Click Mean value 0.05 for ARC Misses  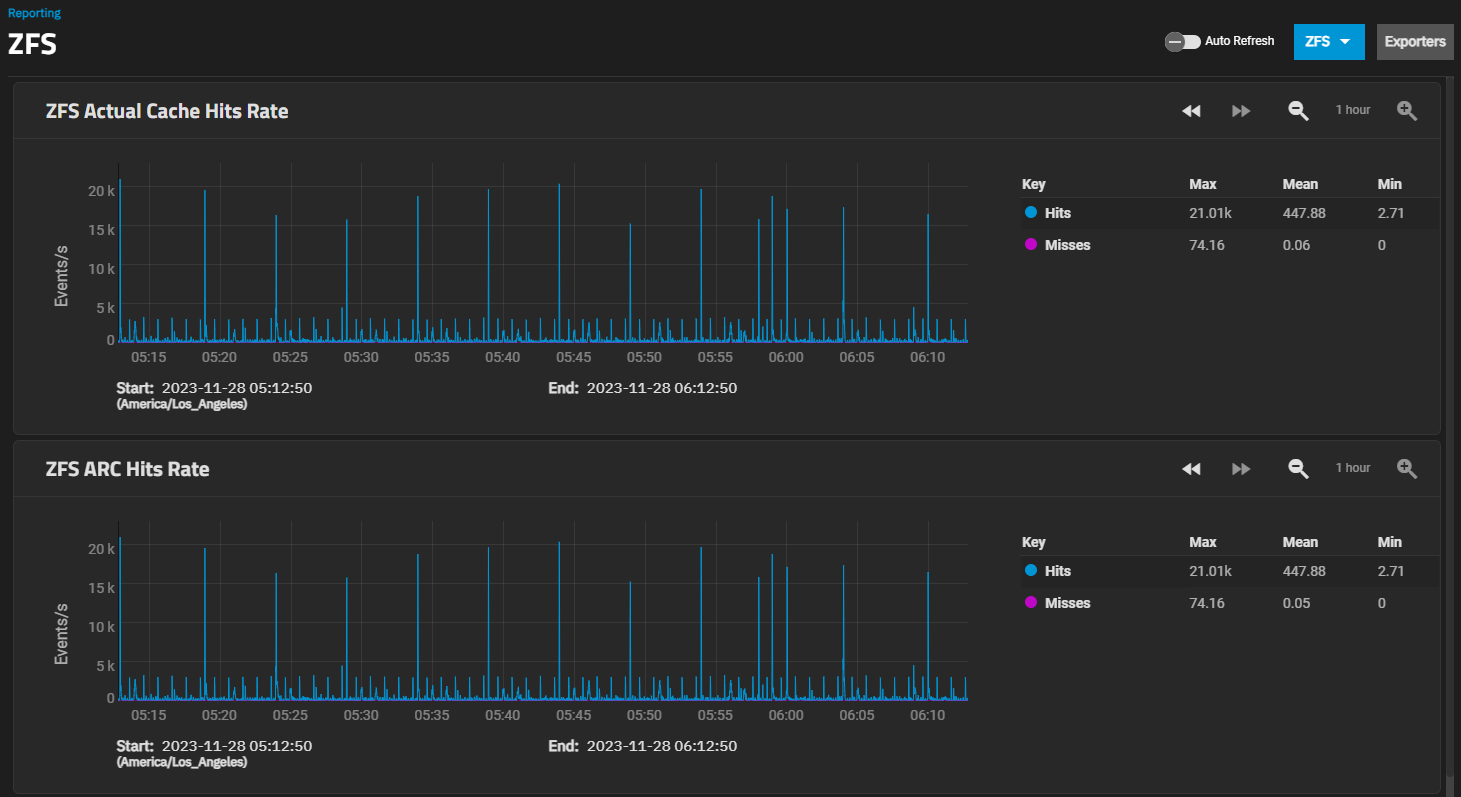click(x=1297, y=603)
